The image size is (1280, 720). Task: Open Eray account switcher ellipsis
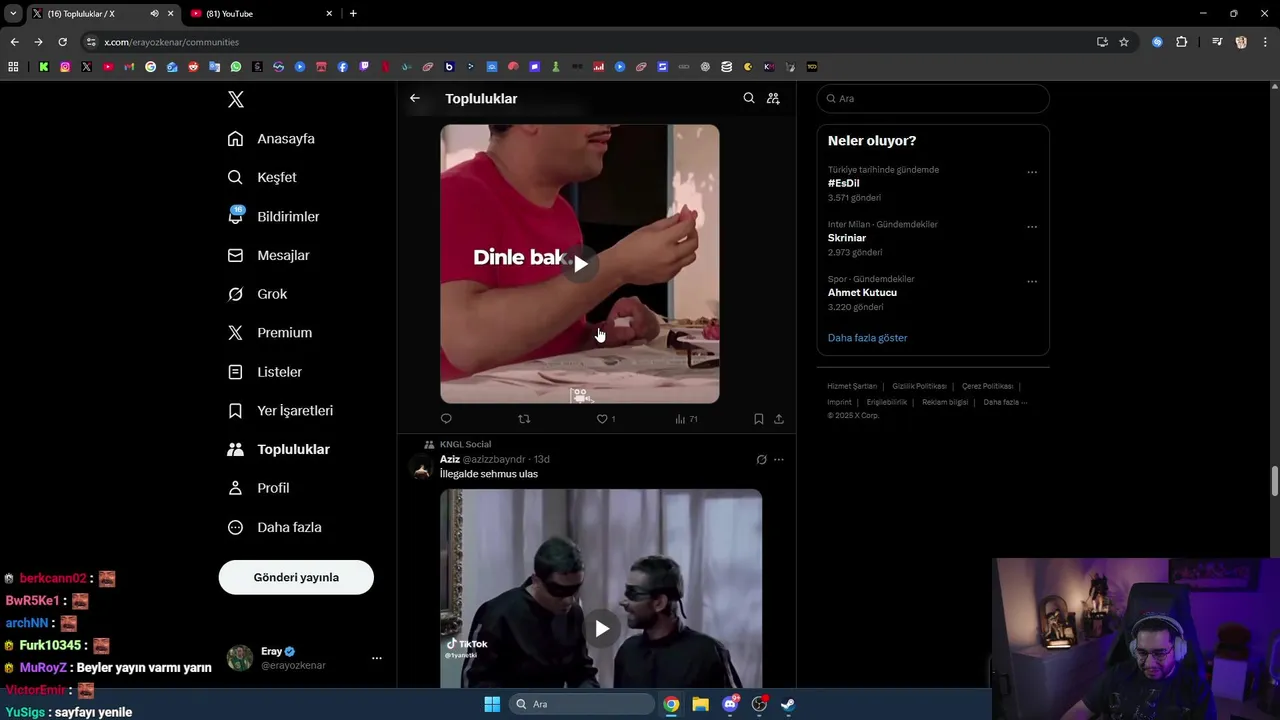377,658
